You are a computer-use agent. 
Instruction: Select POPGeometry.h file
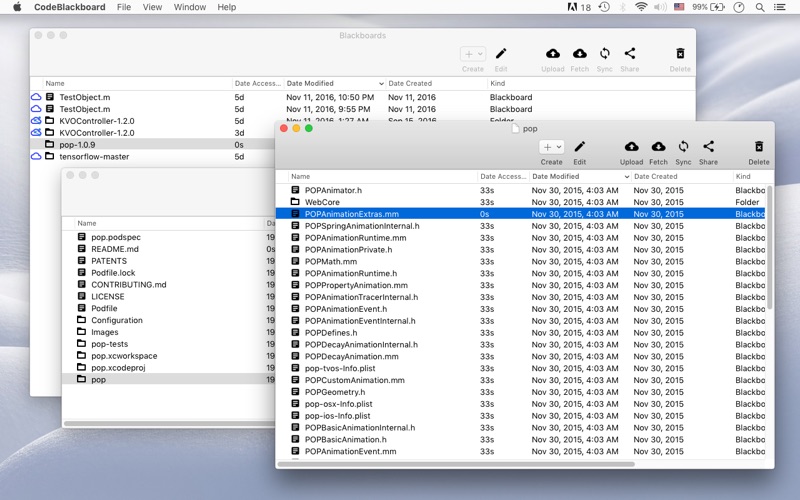click(520, 392)
